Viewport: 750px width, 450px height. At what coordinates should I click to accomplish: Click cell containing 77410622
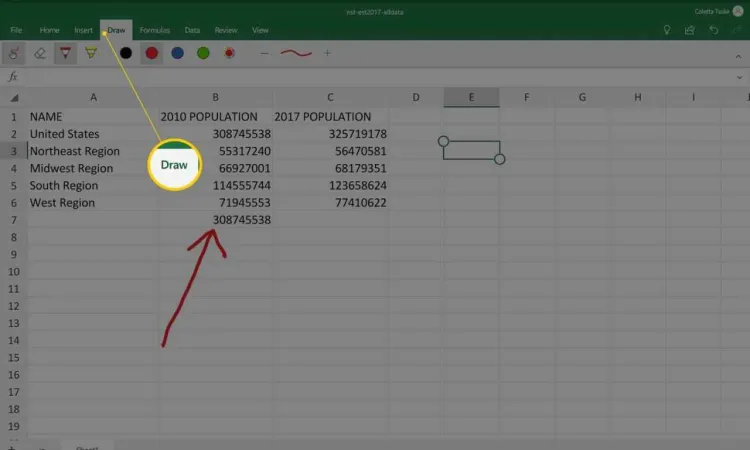coord(330,203)
